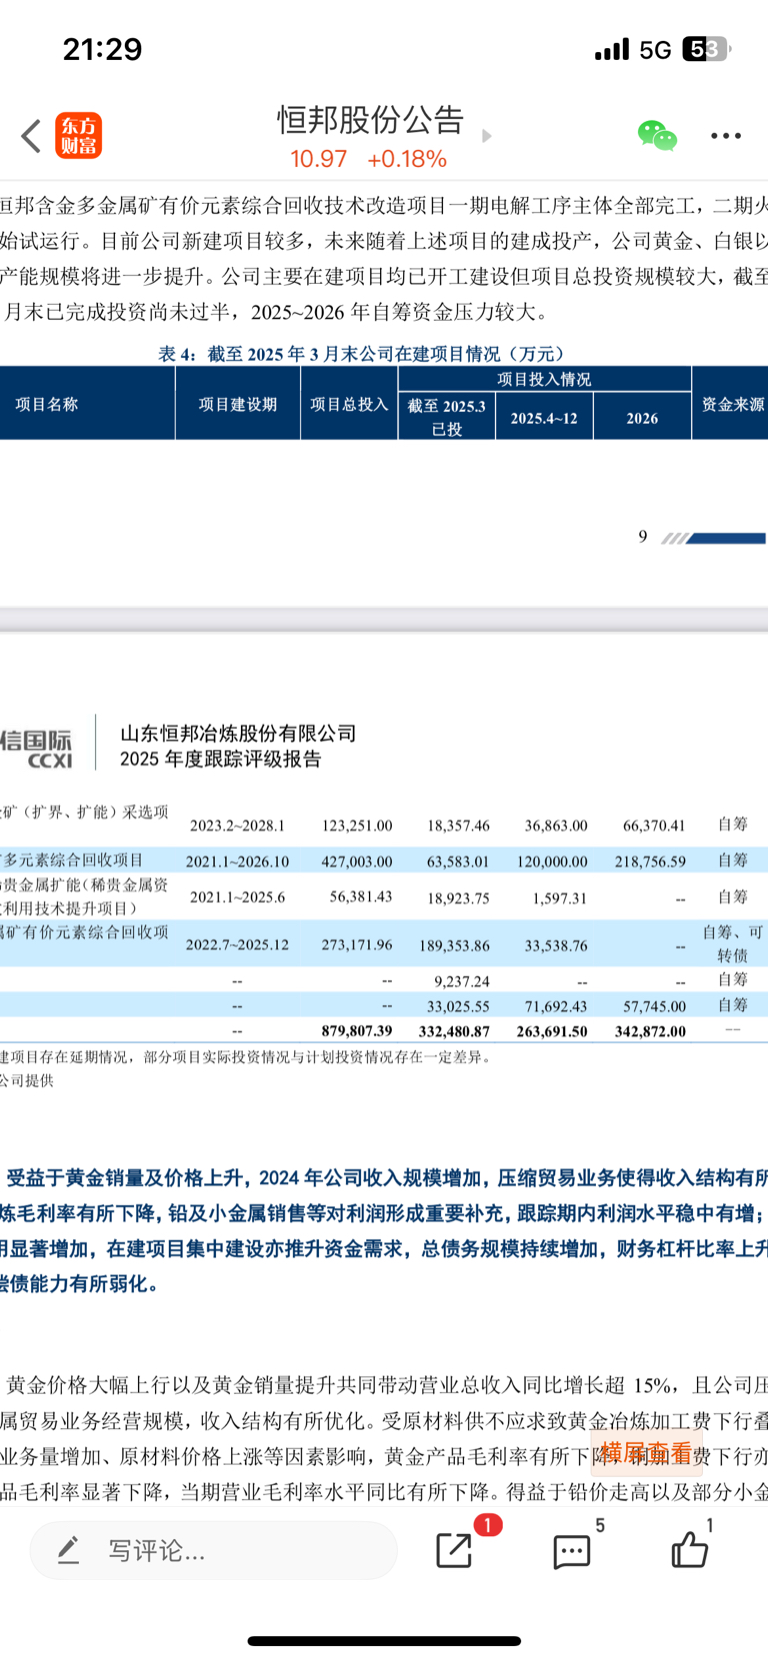Select cell 218,756.59
Screen dimensions: 768x1663
(650, 861)
